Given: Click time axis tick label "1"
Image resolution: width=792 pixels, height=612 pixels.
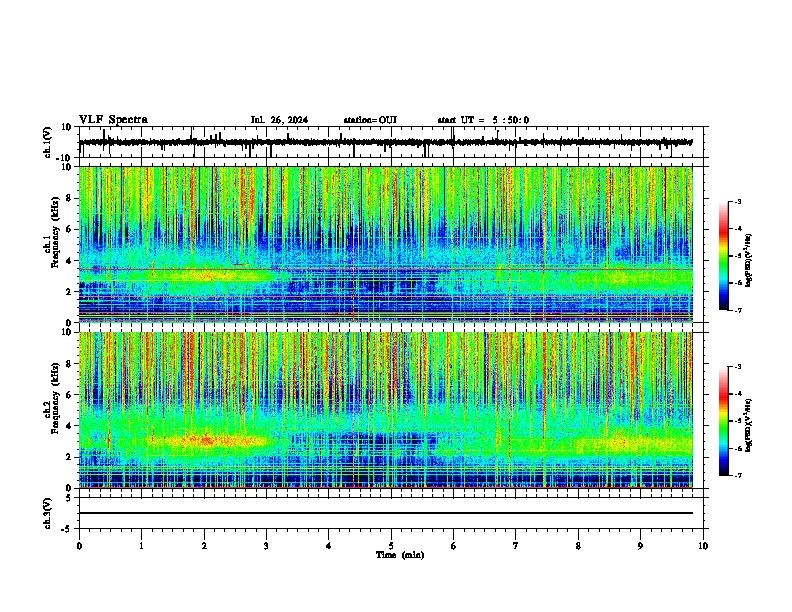Looking at the screenshot, I should click(141, 546).
